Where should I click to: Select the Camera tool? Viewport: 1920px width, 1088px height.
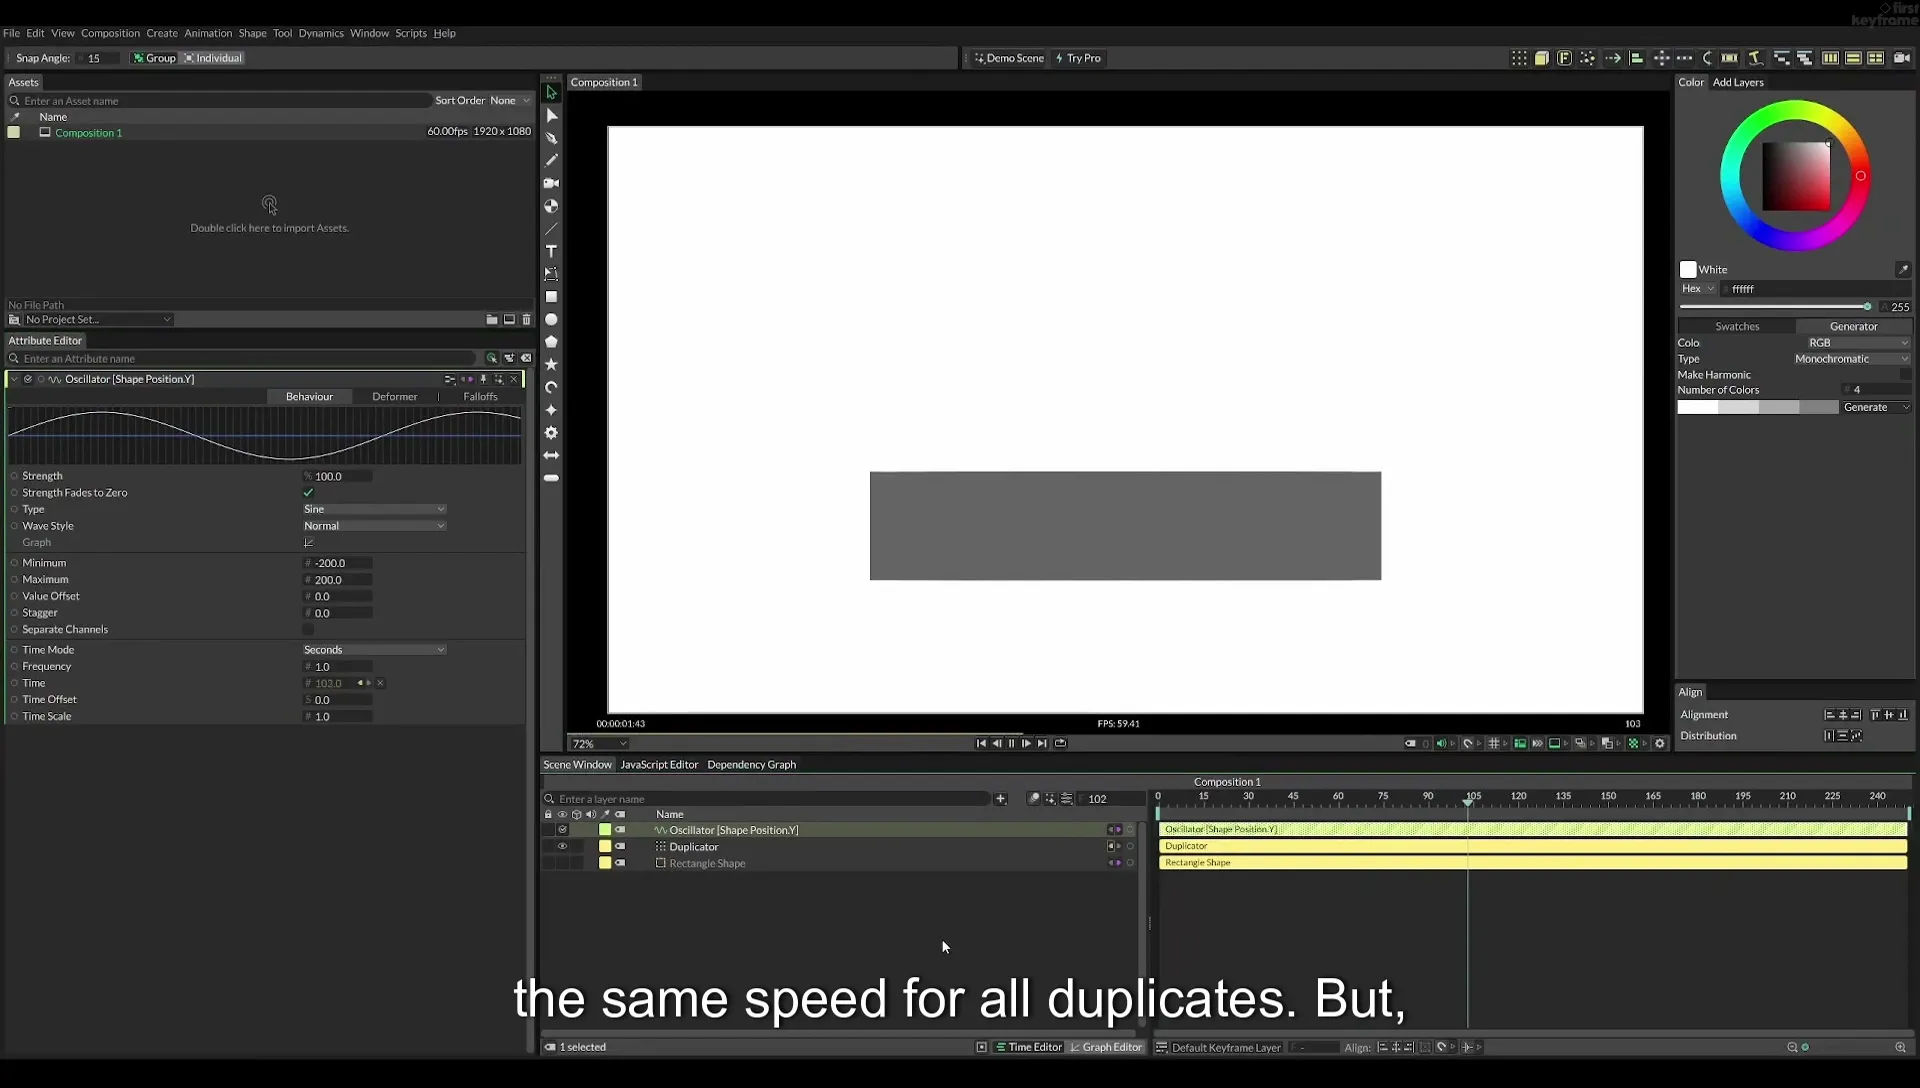(x=551, y=183)
